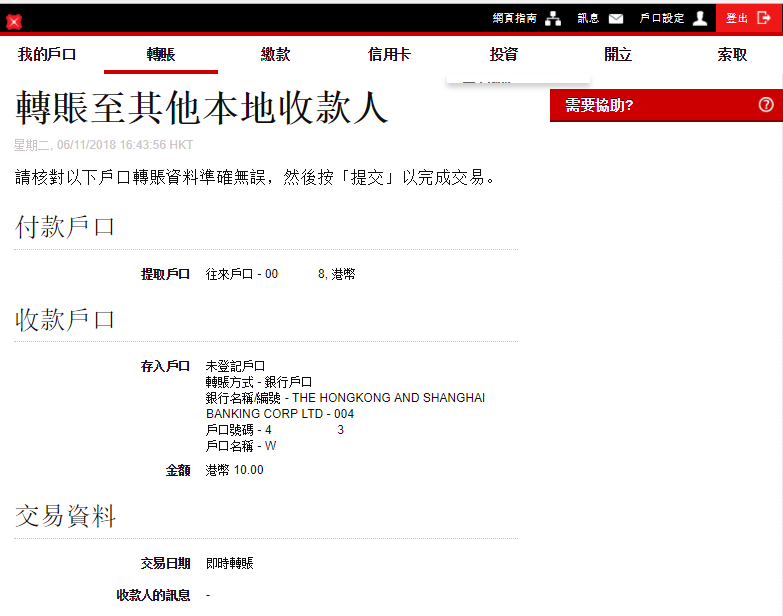Click the 港幣 10.00 amount value
Viewport: 783px width, 616px height.
pyautogui.click(x=235, y=470)
